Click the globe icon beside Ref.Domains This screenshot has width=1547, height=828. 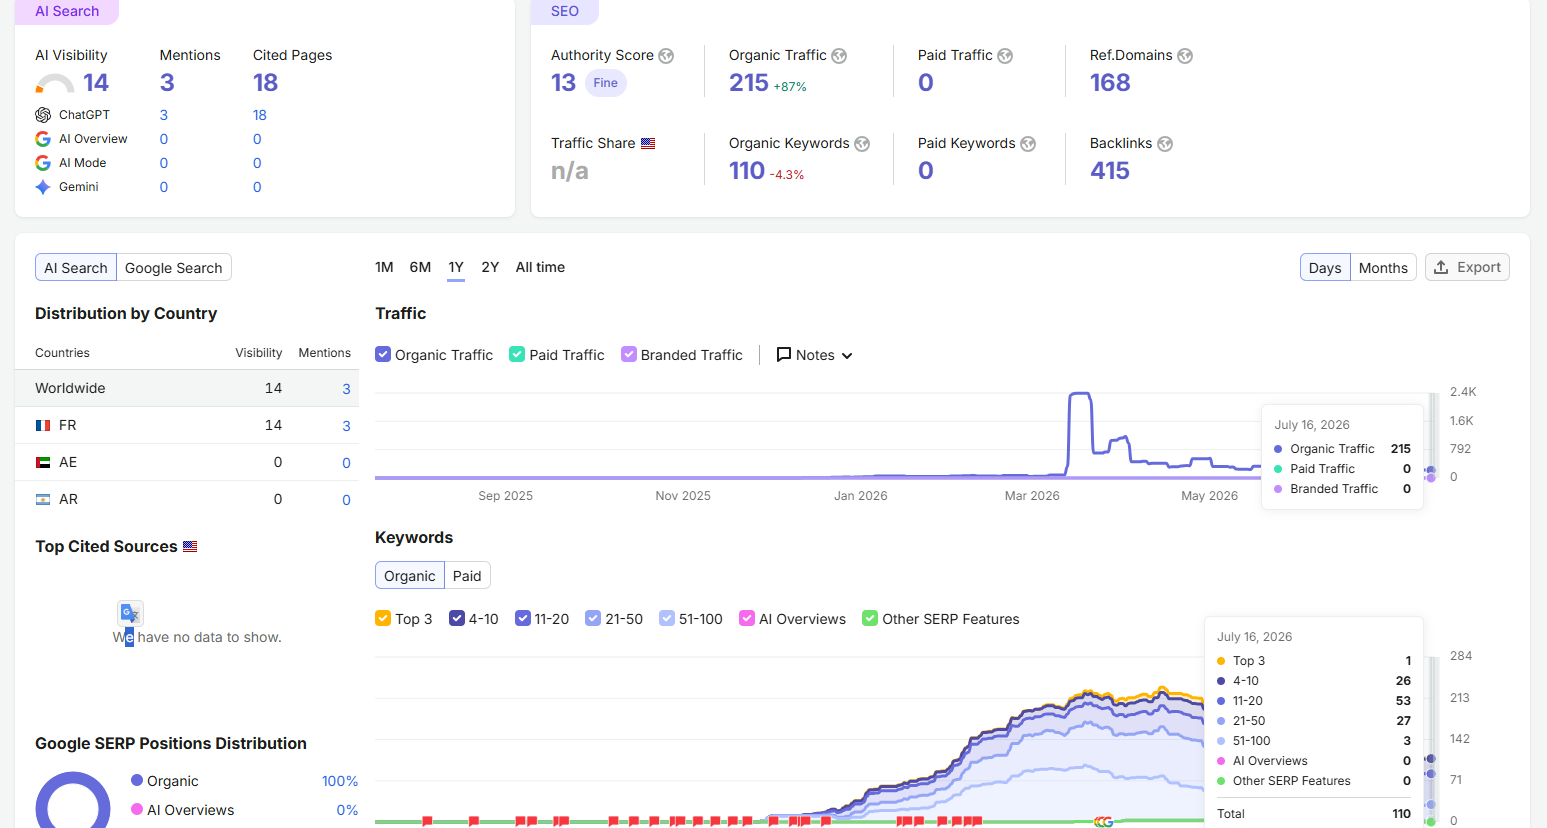1185,56
